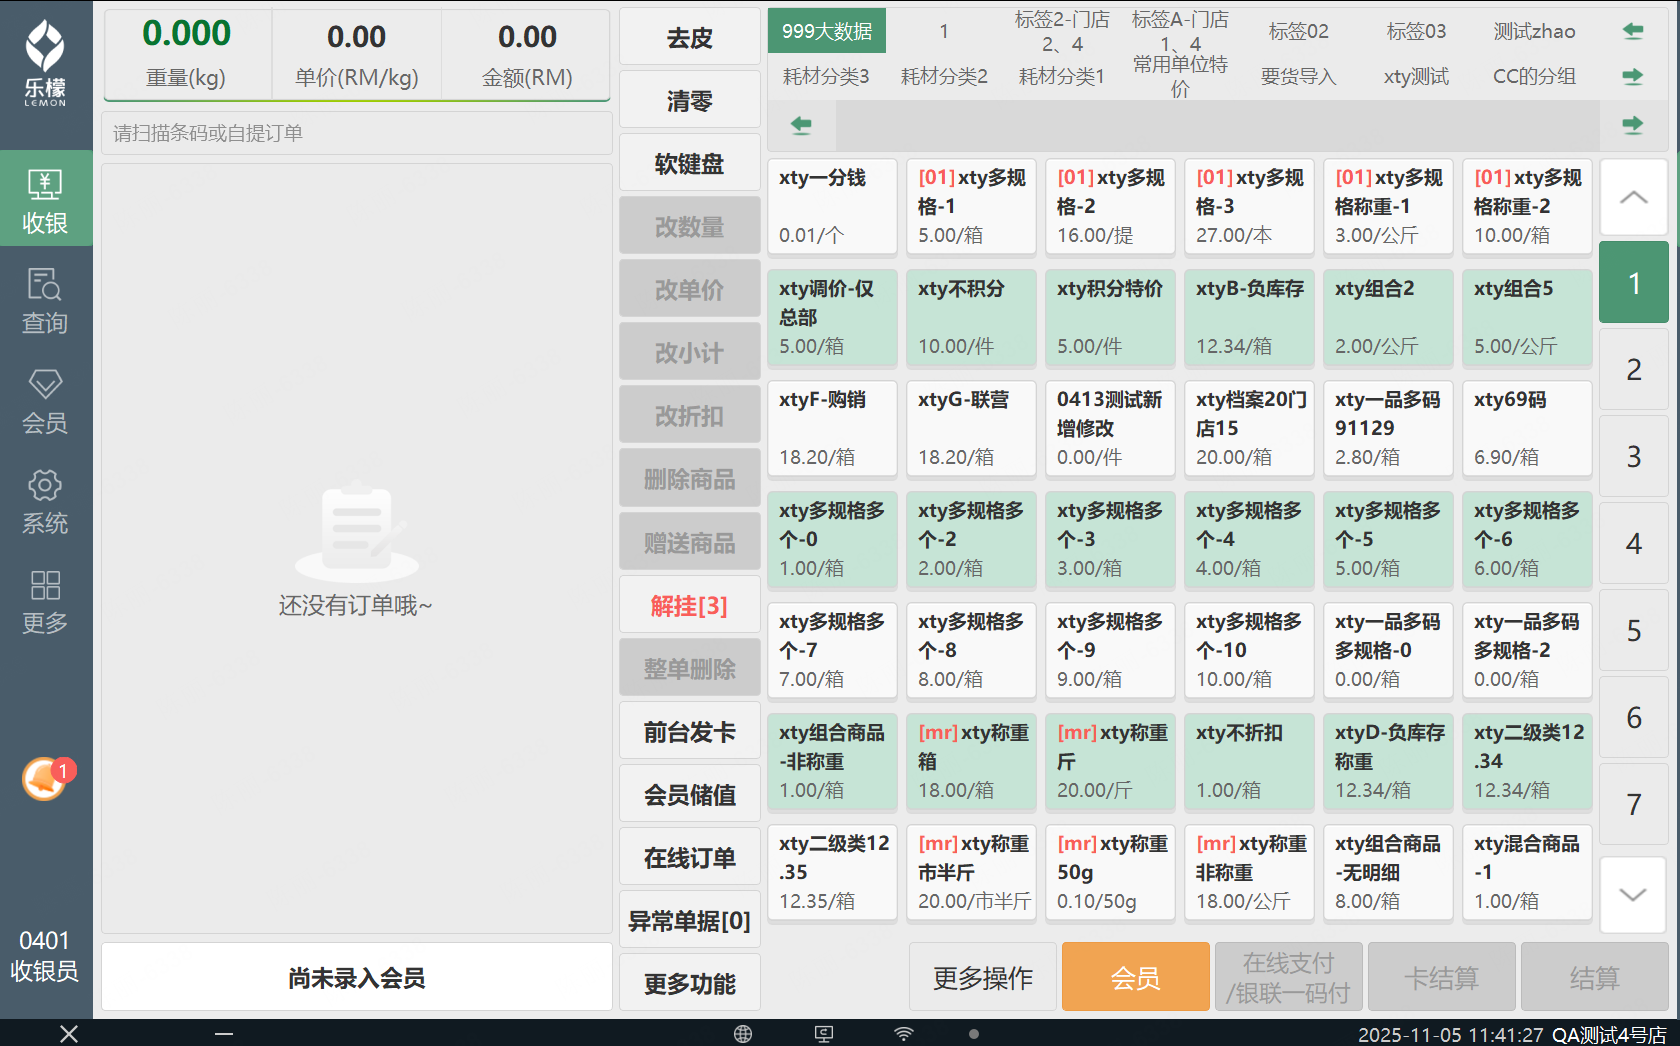Open 更多功能 more functions
1680x1046 pixels.
point(689,984)
